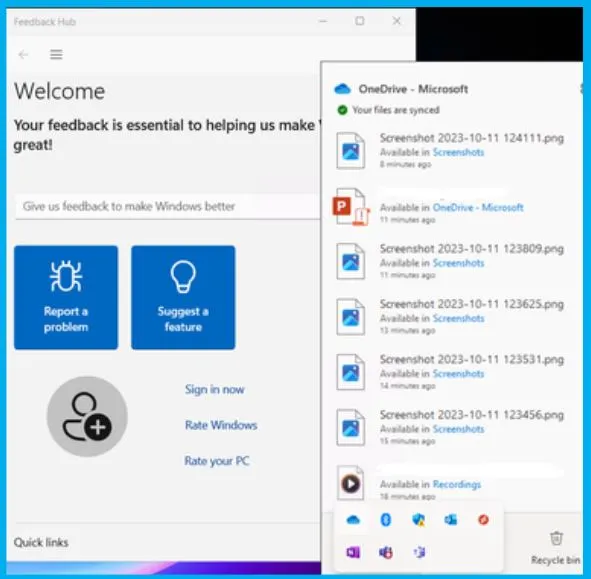Click image file icon beside 123456.png
Screen dimensions: 591x579
click(x=351, y=427)
